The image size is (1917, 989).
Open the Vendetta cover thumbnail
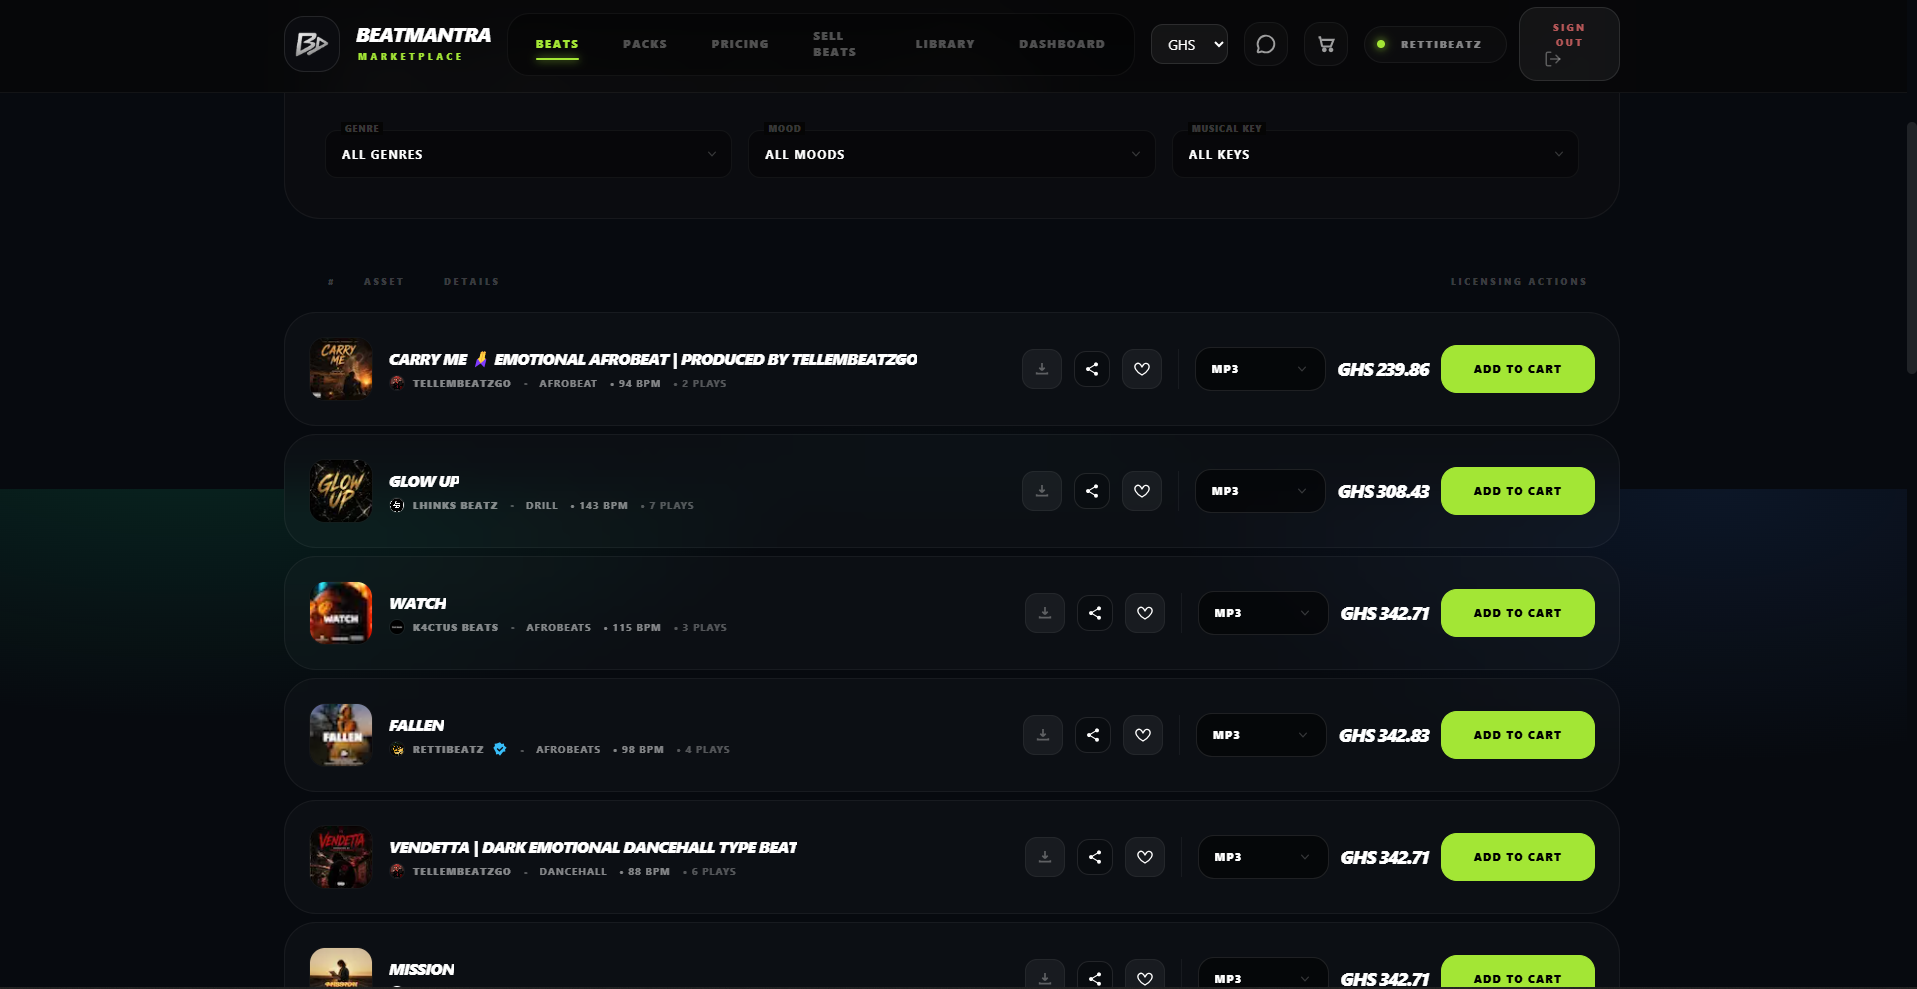(341, 857)
